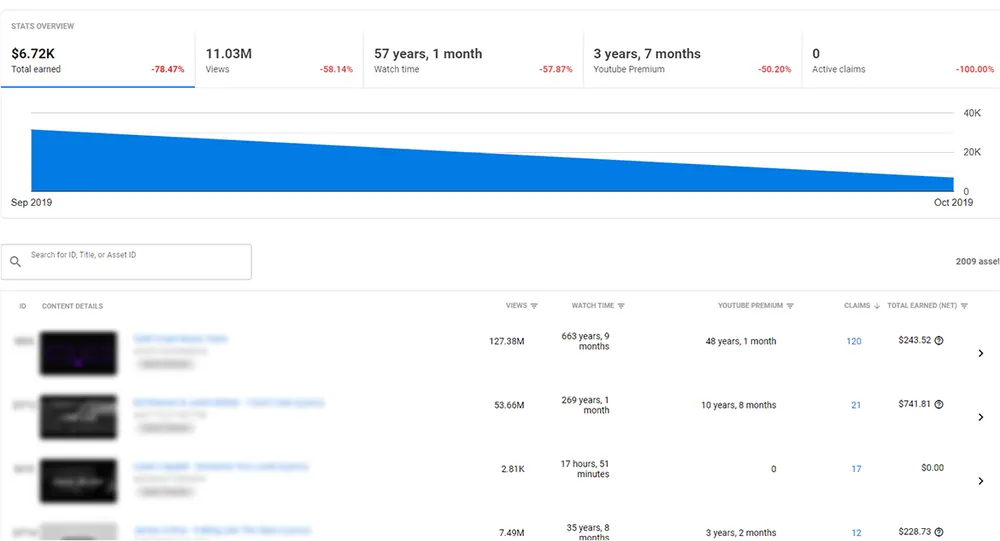
Task: Open the Active claims tab
Action: pos(901,61)
